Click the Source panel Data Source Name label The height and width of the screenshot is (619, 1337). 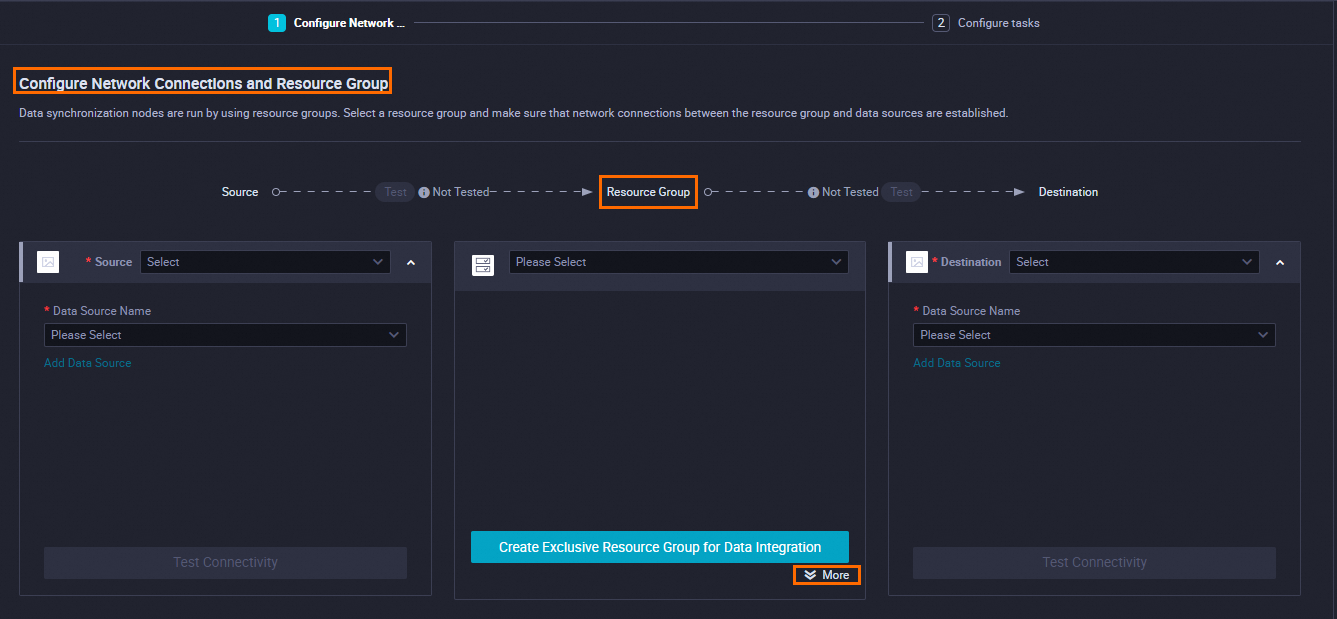102,311
